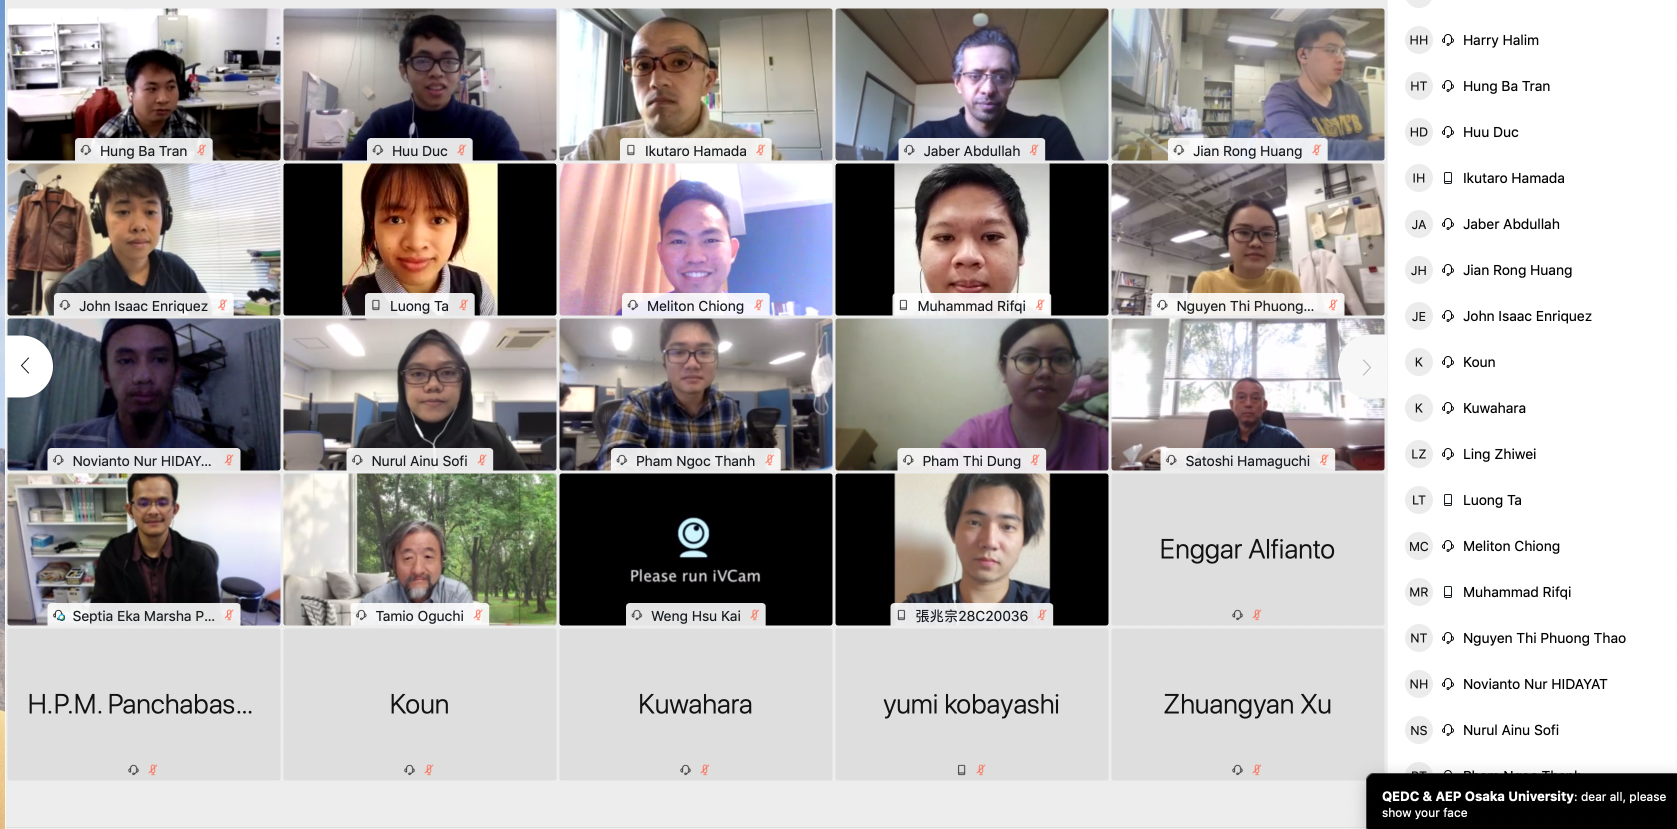Open the QEDC & AEP Osaka University chat notification
Image resolution: width=1677 pixels, height=829 pixels.
(x=1522, y=802)
